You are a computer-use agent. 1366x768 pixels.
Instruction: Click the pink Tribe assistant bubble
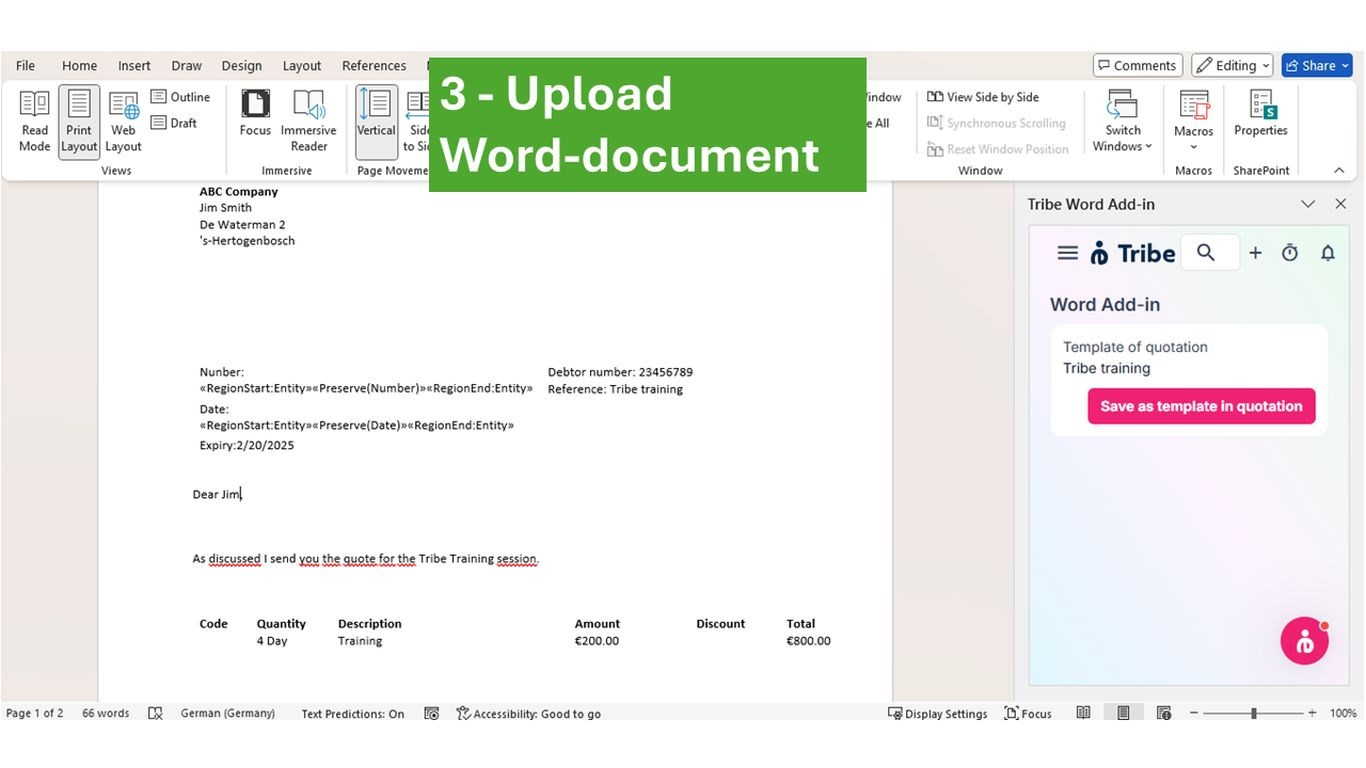pos(1305,641)
